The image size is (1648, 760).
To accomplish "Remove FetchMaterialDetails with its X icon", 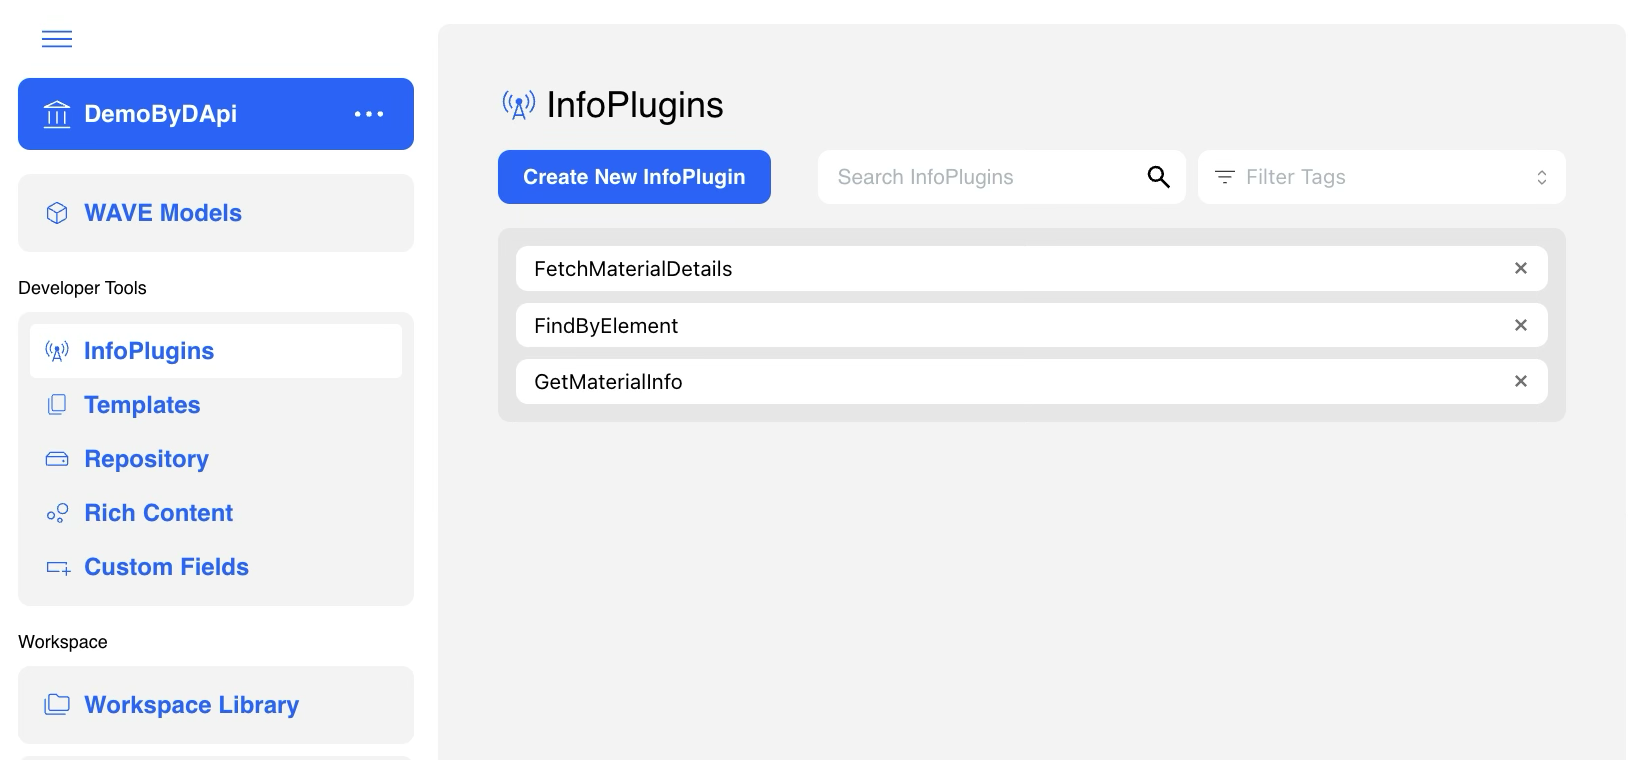I will 1520,268.
